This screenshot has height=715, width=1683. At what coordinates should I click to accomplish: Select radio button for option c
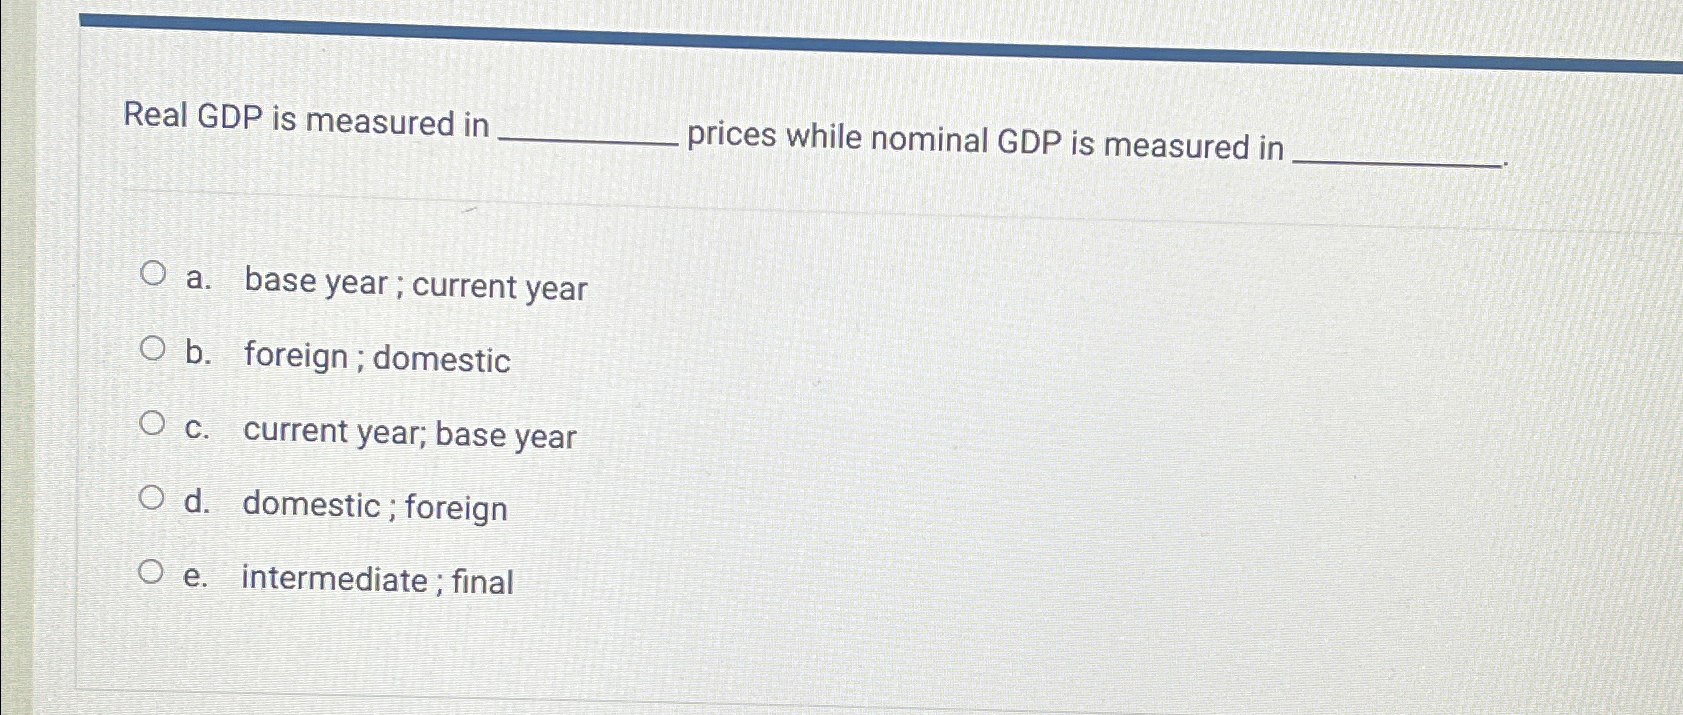pyautogui.click(x=153, y=422)
